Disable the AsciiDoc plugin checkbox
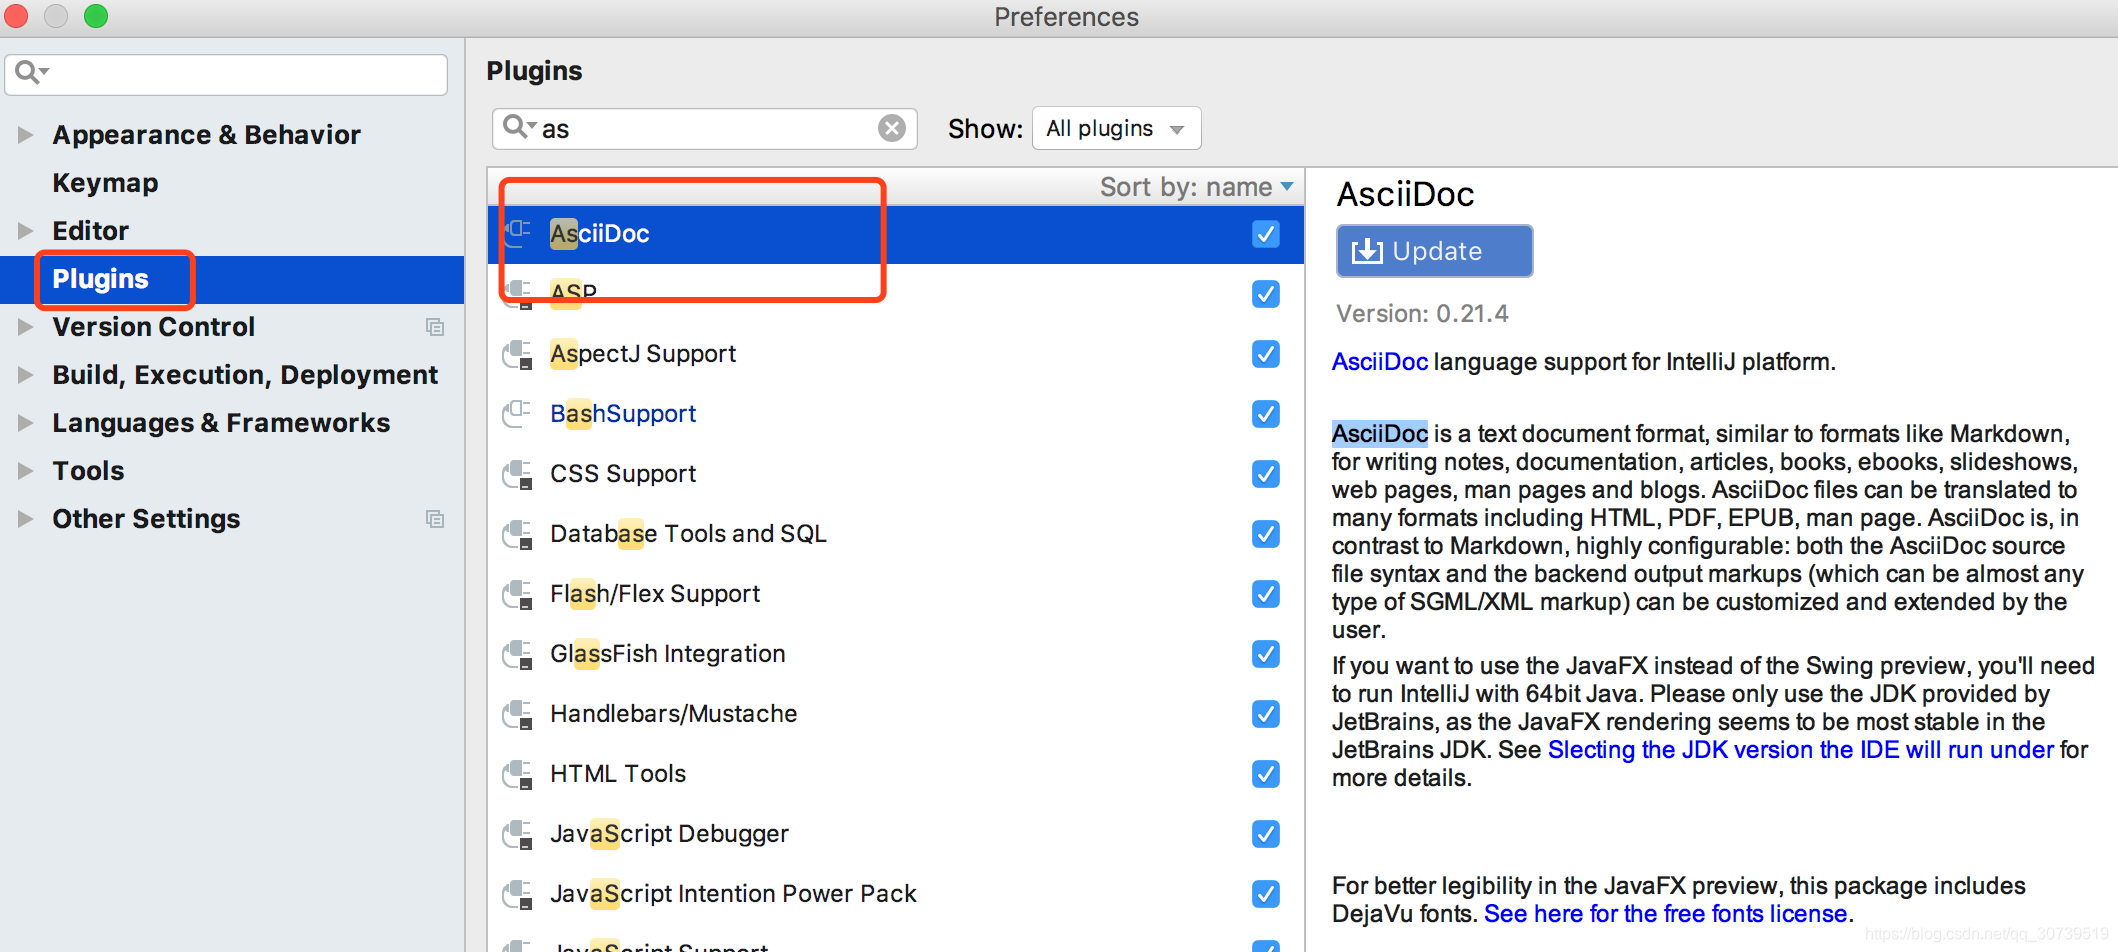 click(x=1266, y=234)
